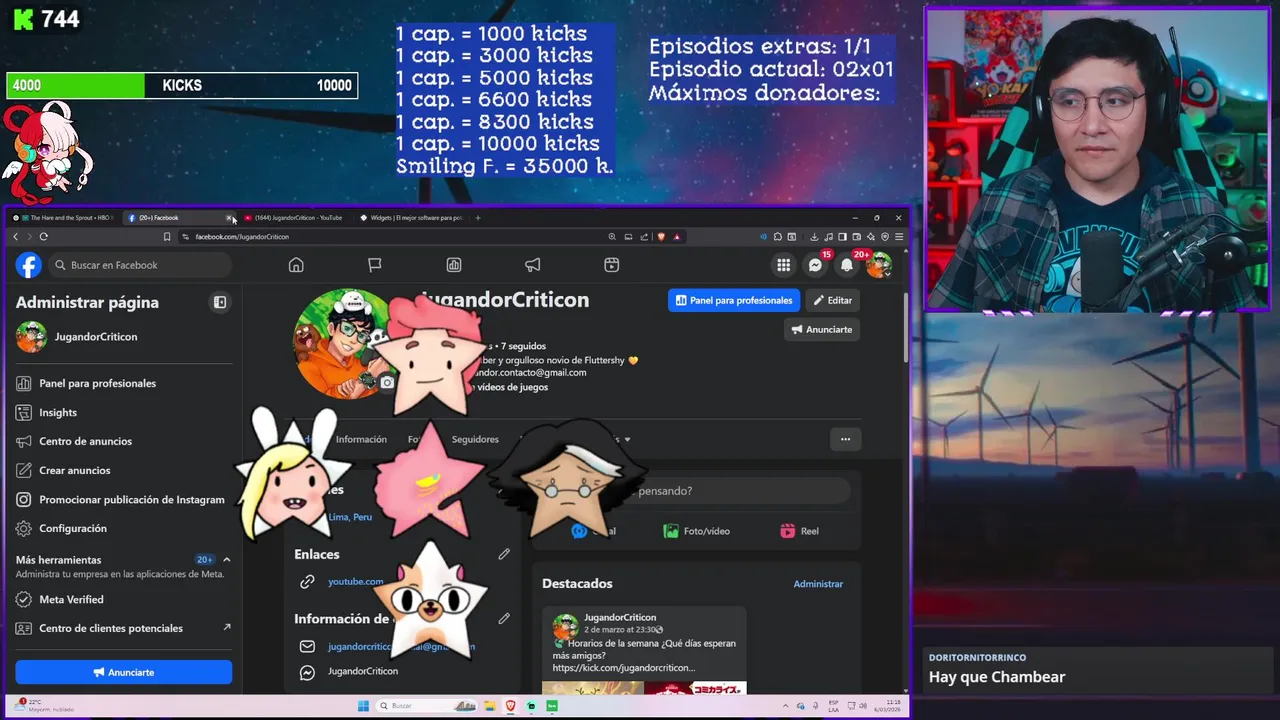Open the profile three-dot options menu
The width and height of the screenshot is (1280, 720).
845,439
